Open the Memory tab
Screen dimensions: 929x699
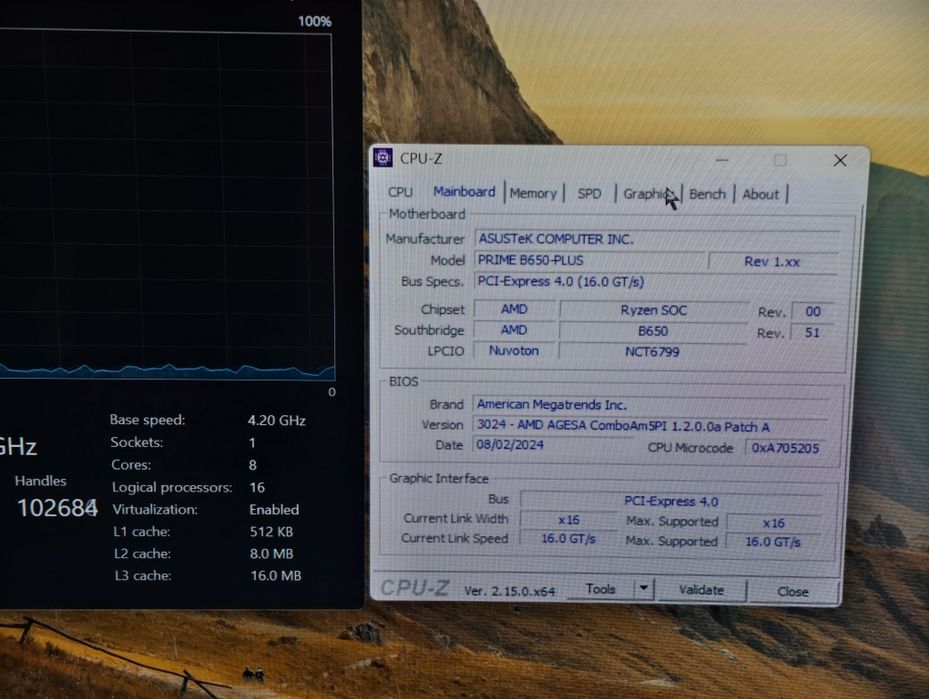pyautogui.click(x=533, y=193)
